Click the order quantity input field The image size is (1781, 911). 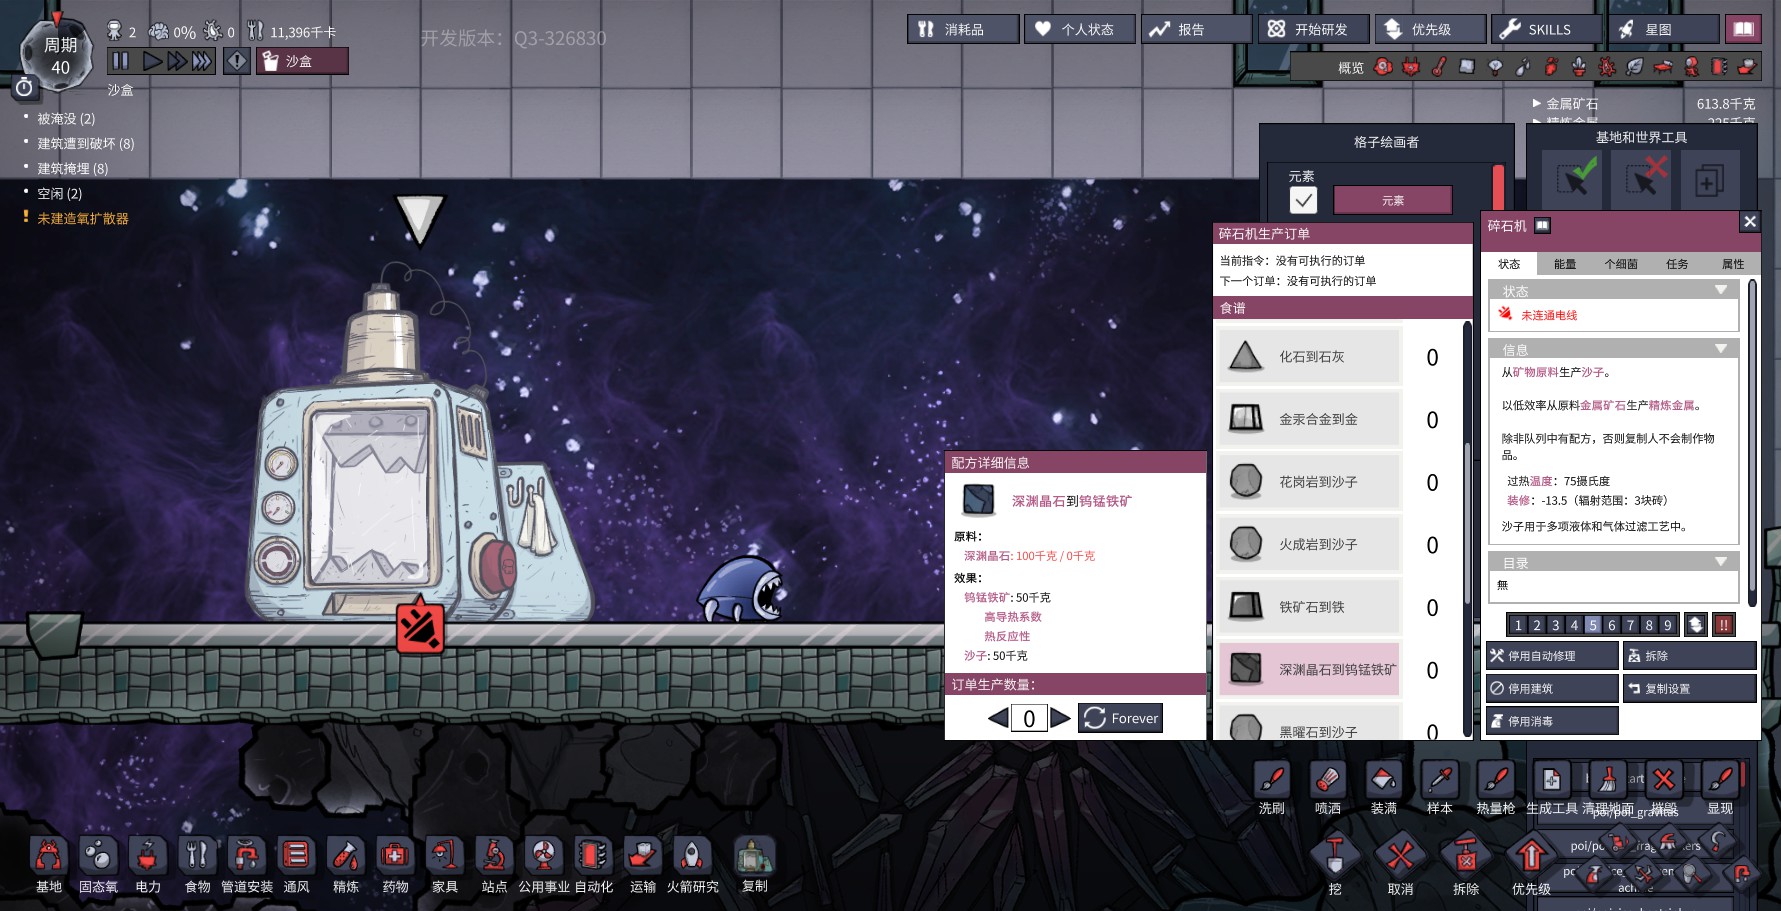tap(1029, 718)
